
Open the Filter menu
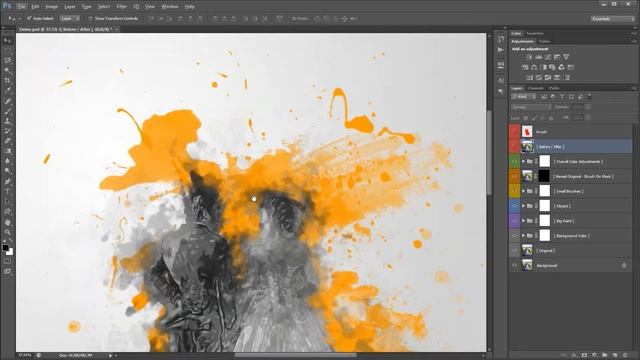click(121, 7)
